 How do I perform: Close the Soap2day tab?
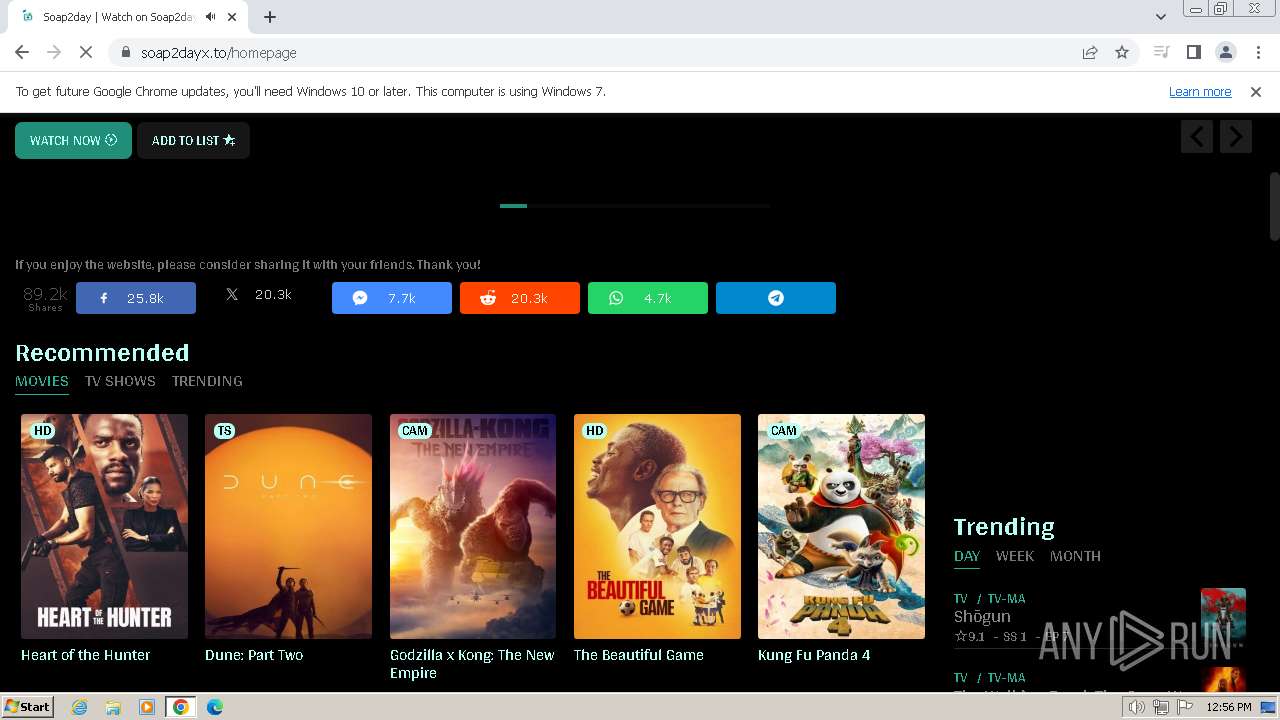tap(233, 17)
